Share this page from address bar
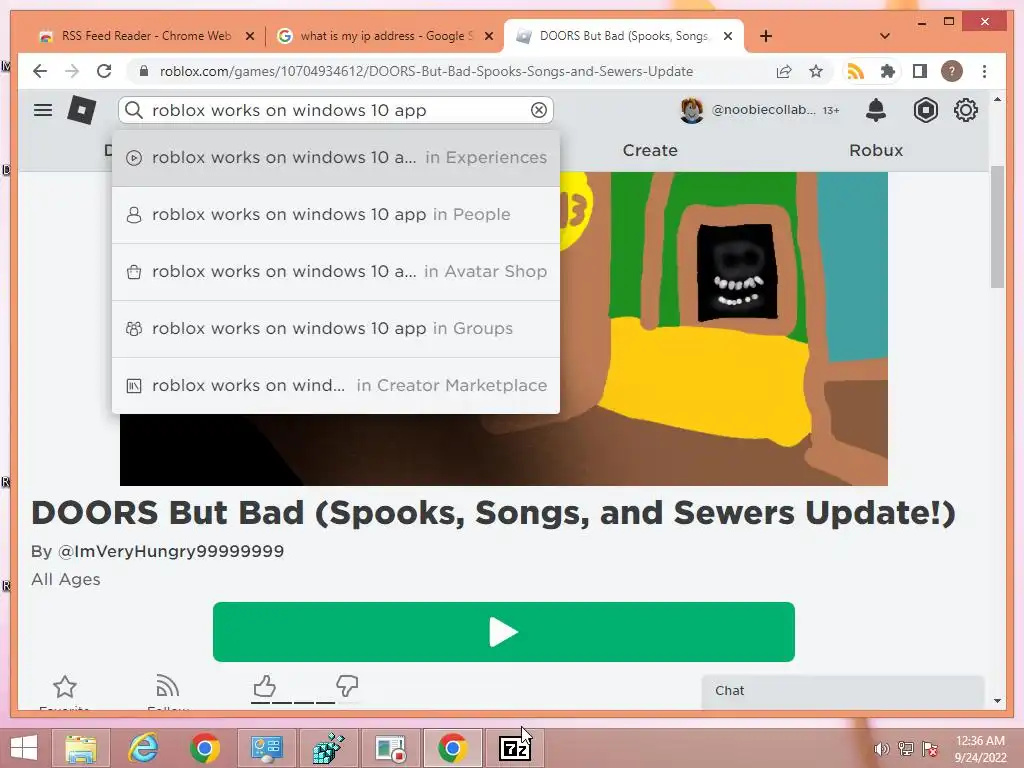 tap(784, 71)
